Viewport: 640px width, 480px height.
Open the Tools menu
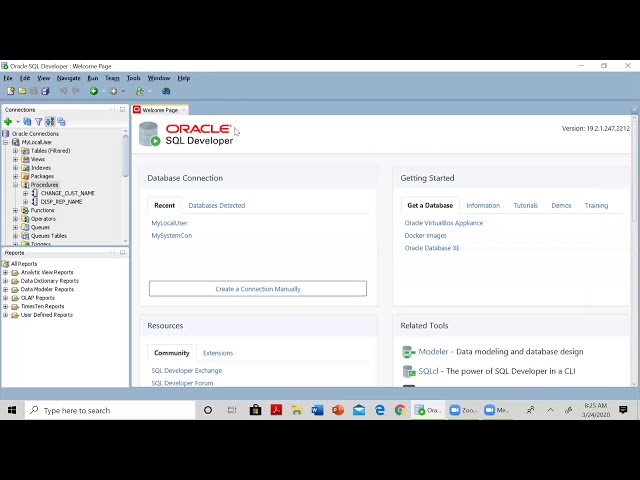click(133, 78)
